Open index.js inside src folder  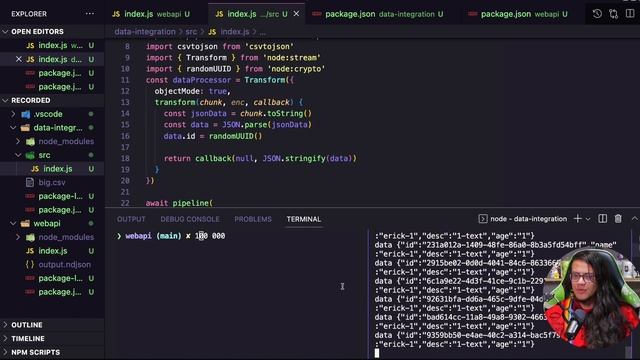click(52, 169)
